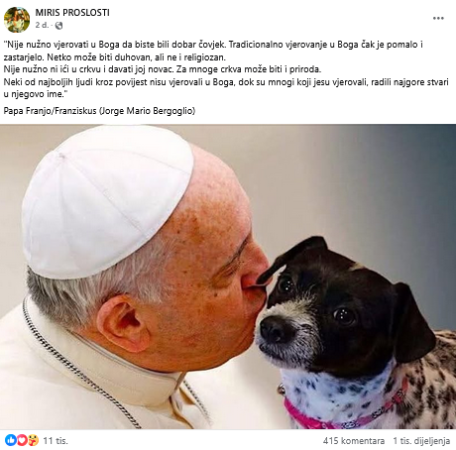Click the red heart Love reaction icon

22,440
